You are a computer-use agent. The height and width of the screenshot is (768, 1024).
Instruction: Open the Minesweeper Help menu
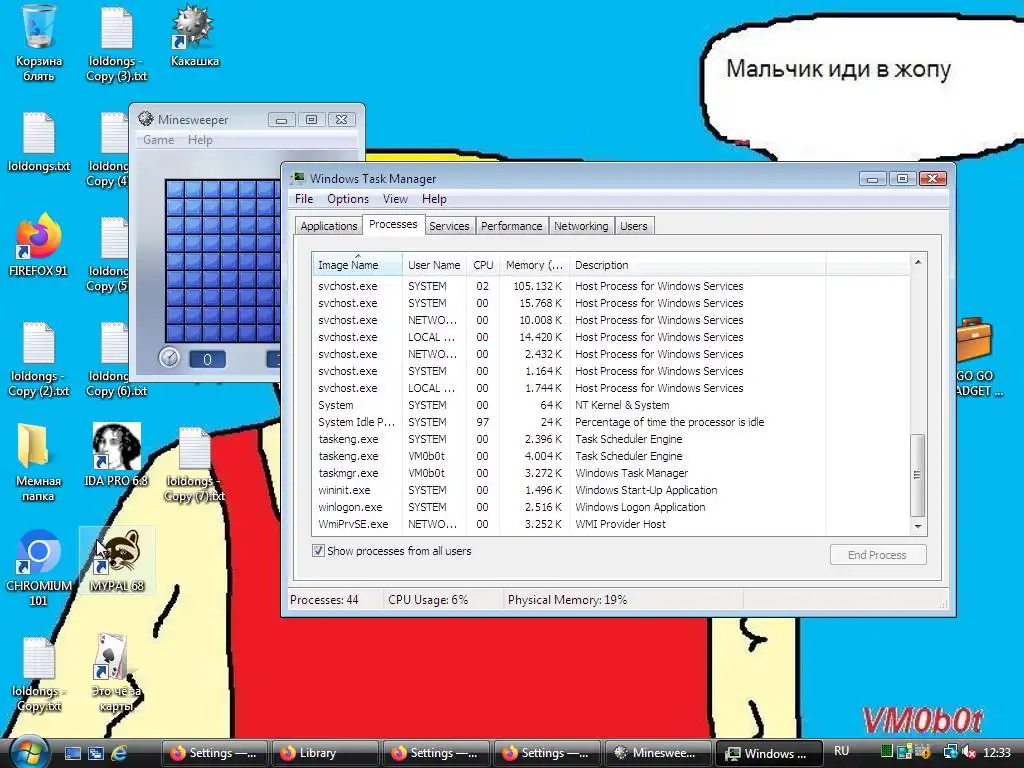point(200,140)
